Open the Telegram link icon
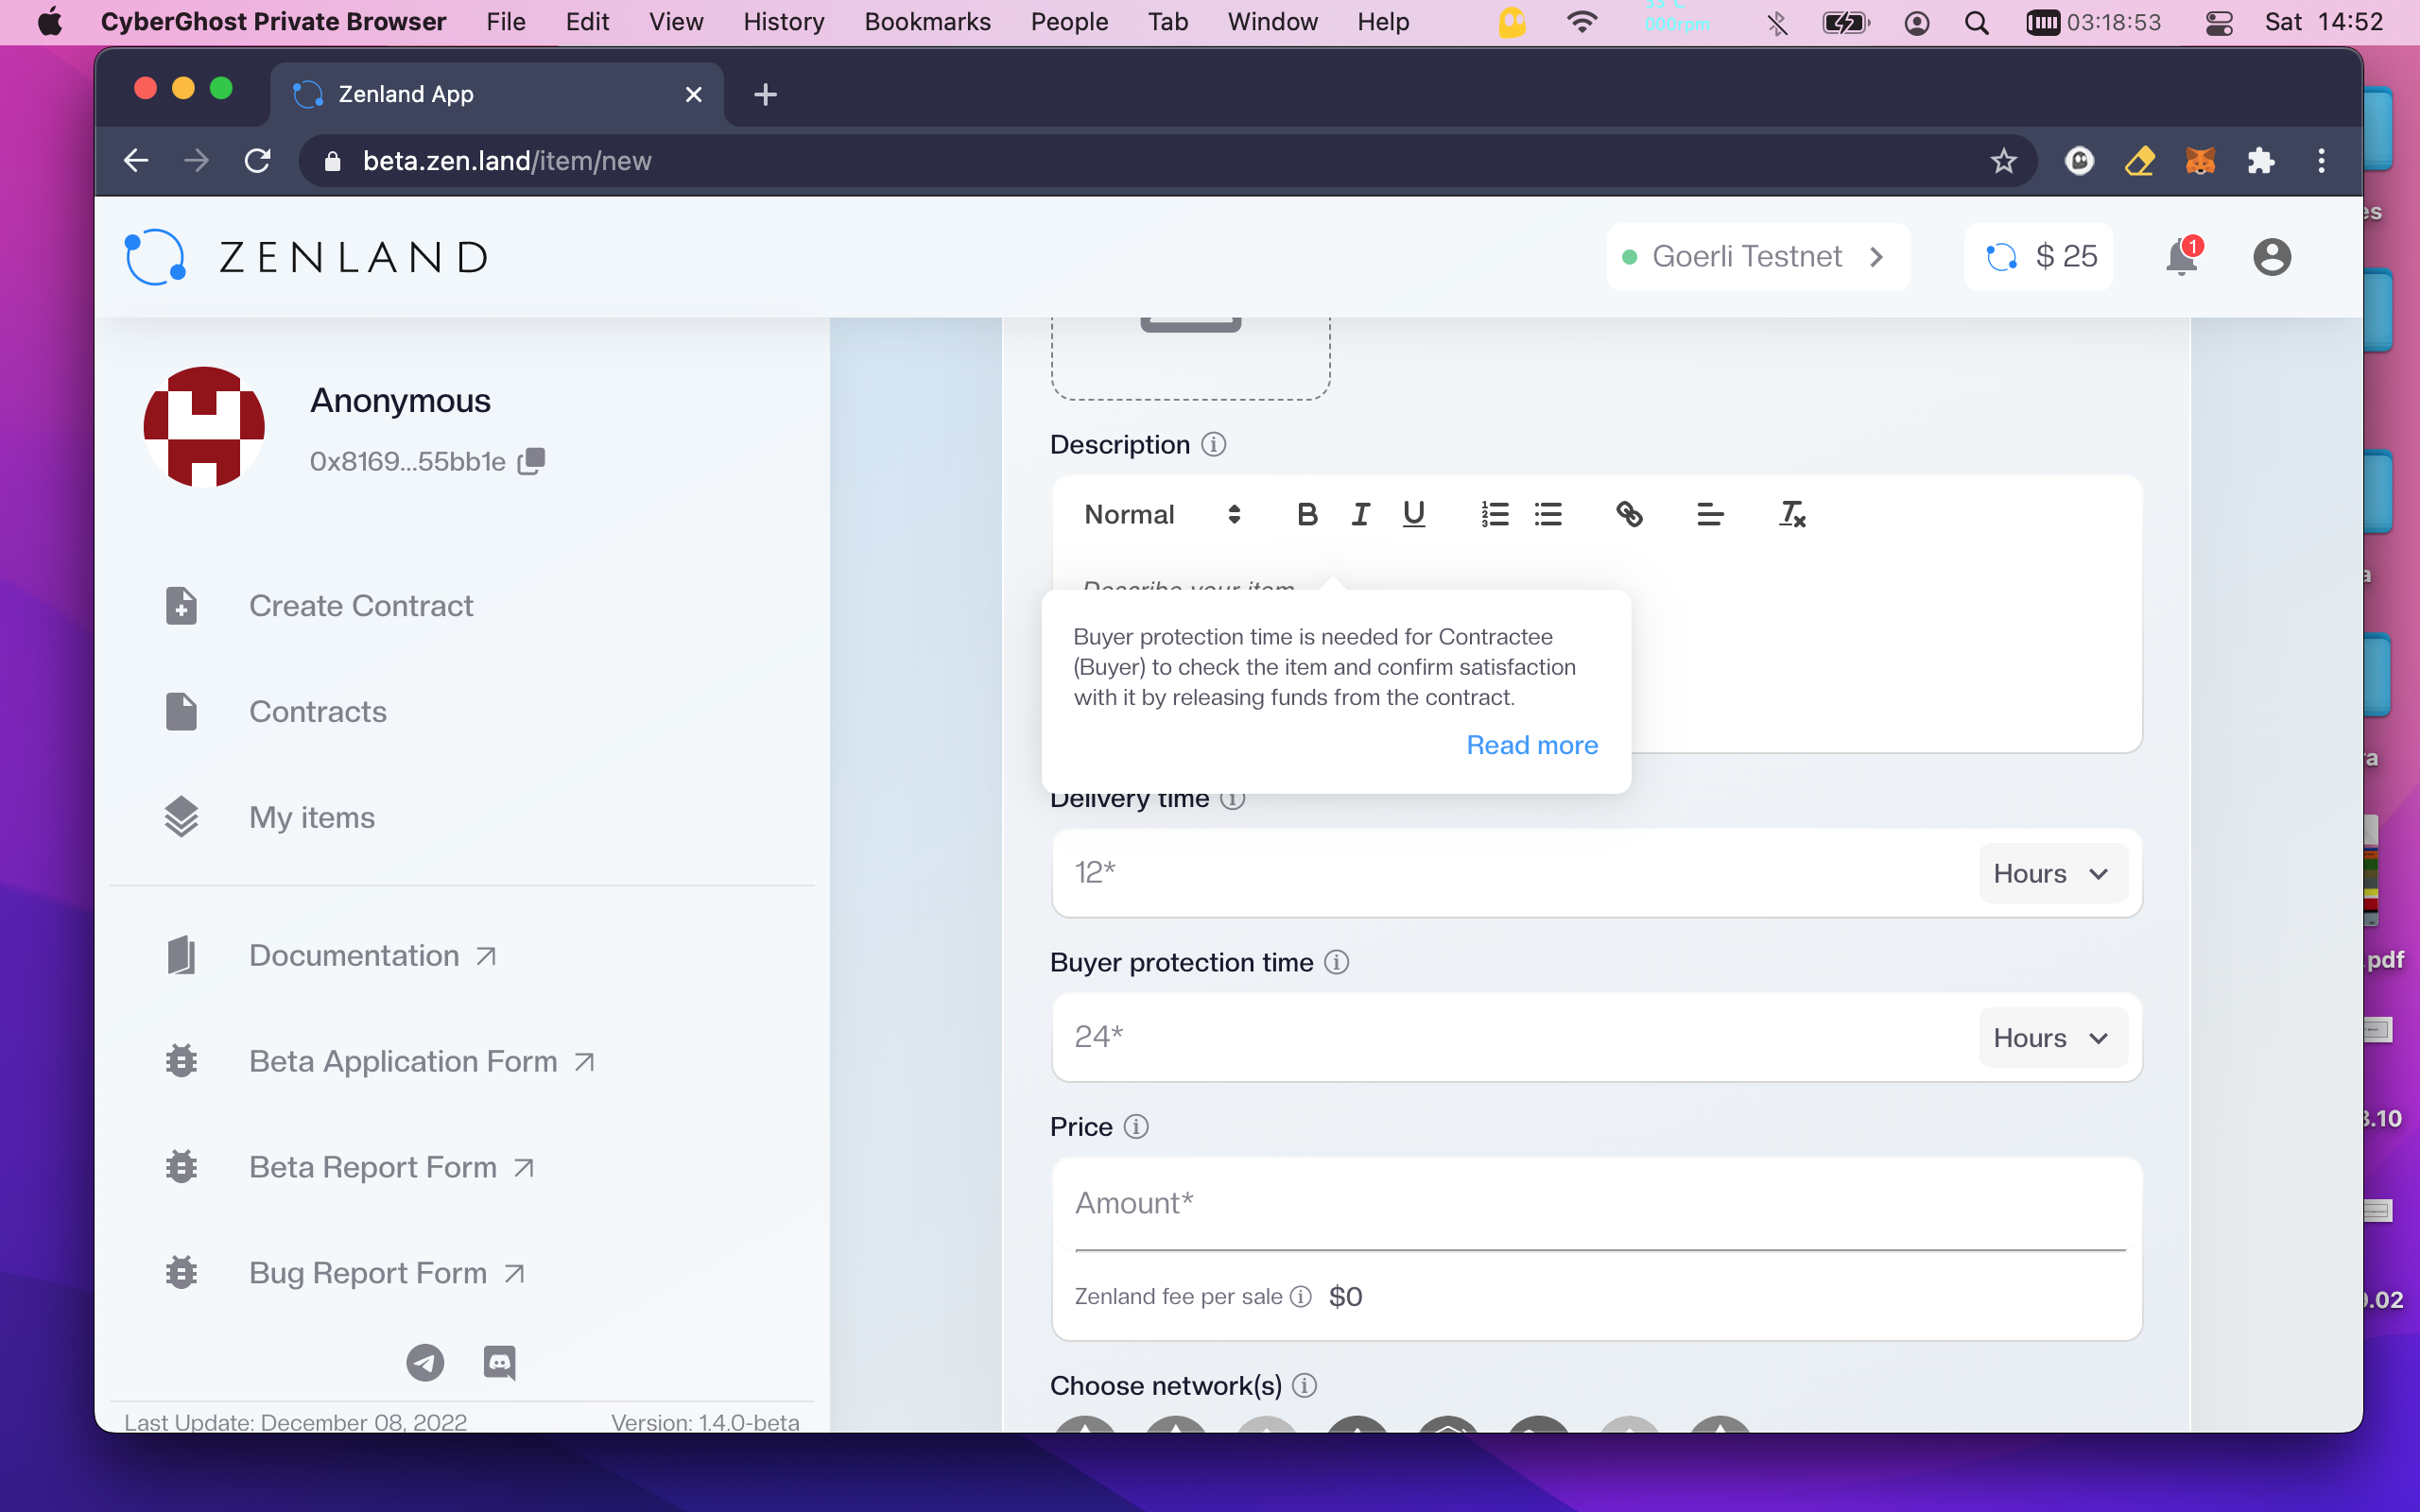This screenshot has height=1512, width=2420. [x=425, y=1362]
